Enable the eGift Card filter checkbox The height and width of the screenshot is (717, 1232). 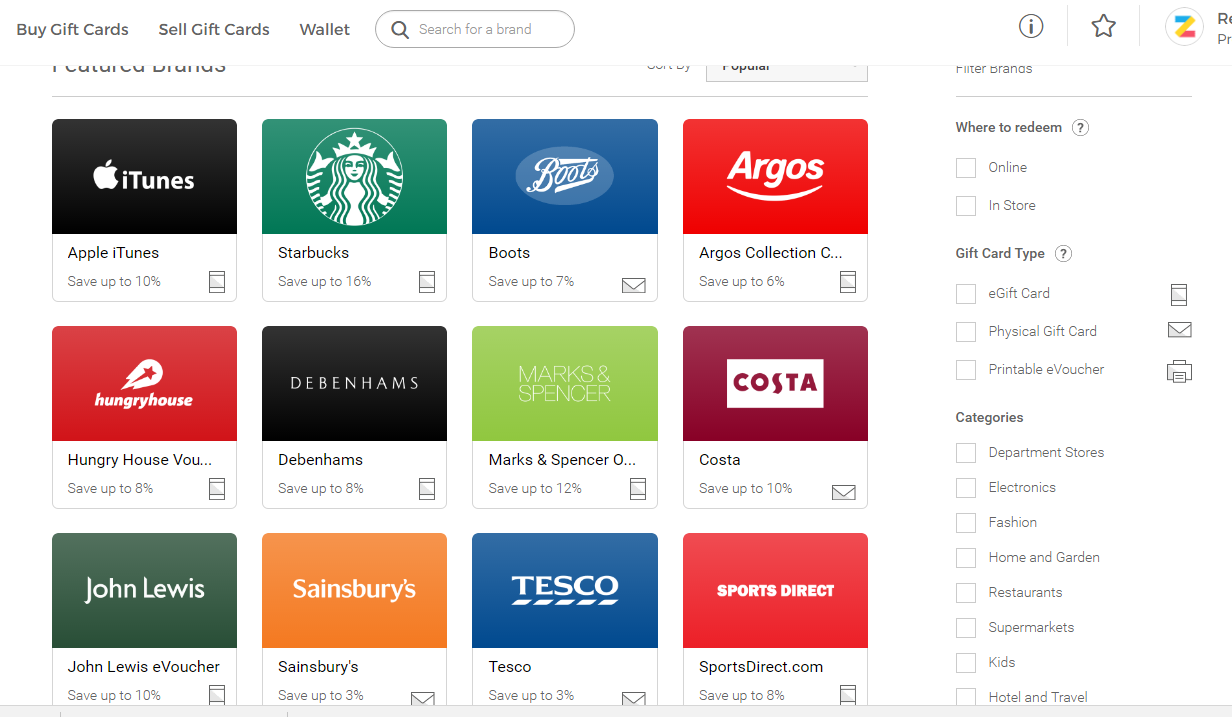966,294
